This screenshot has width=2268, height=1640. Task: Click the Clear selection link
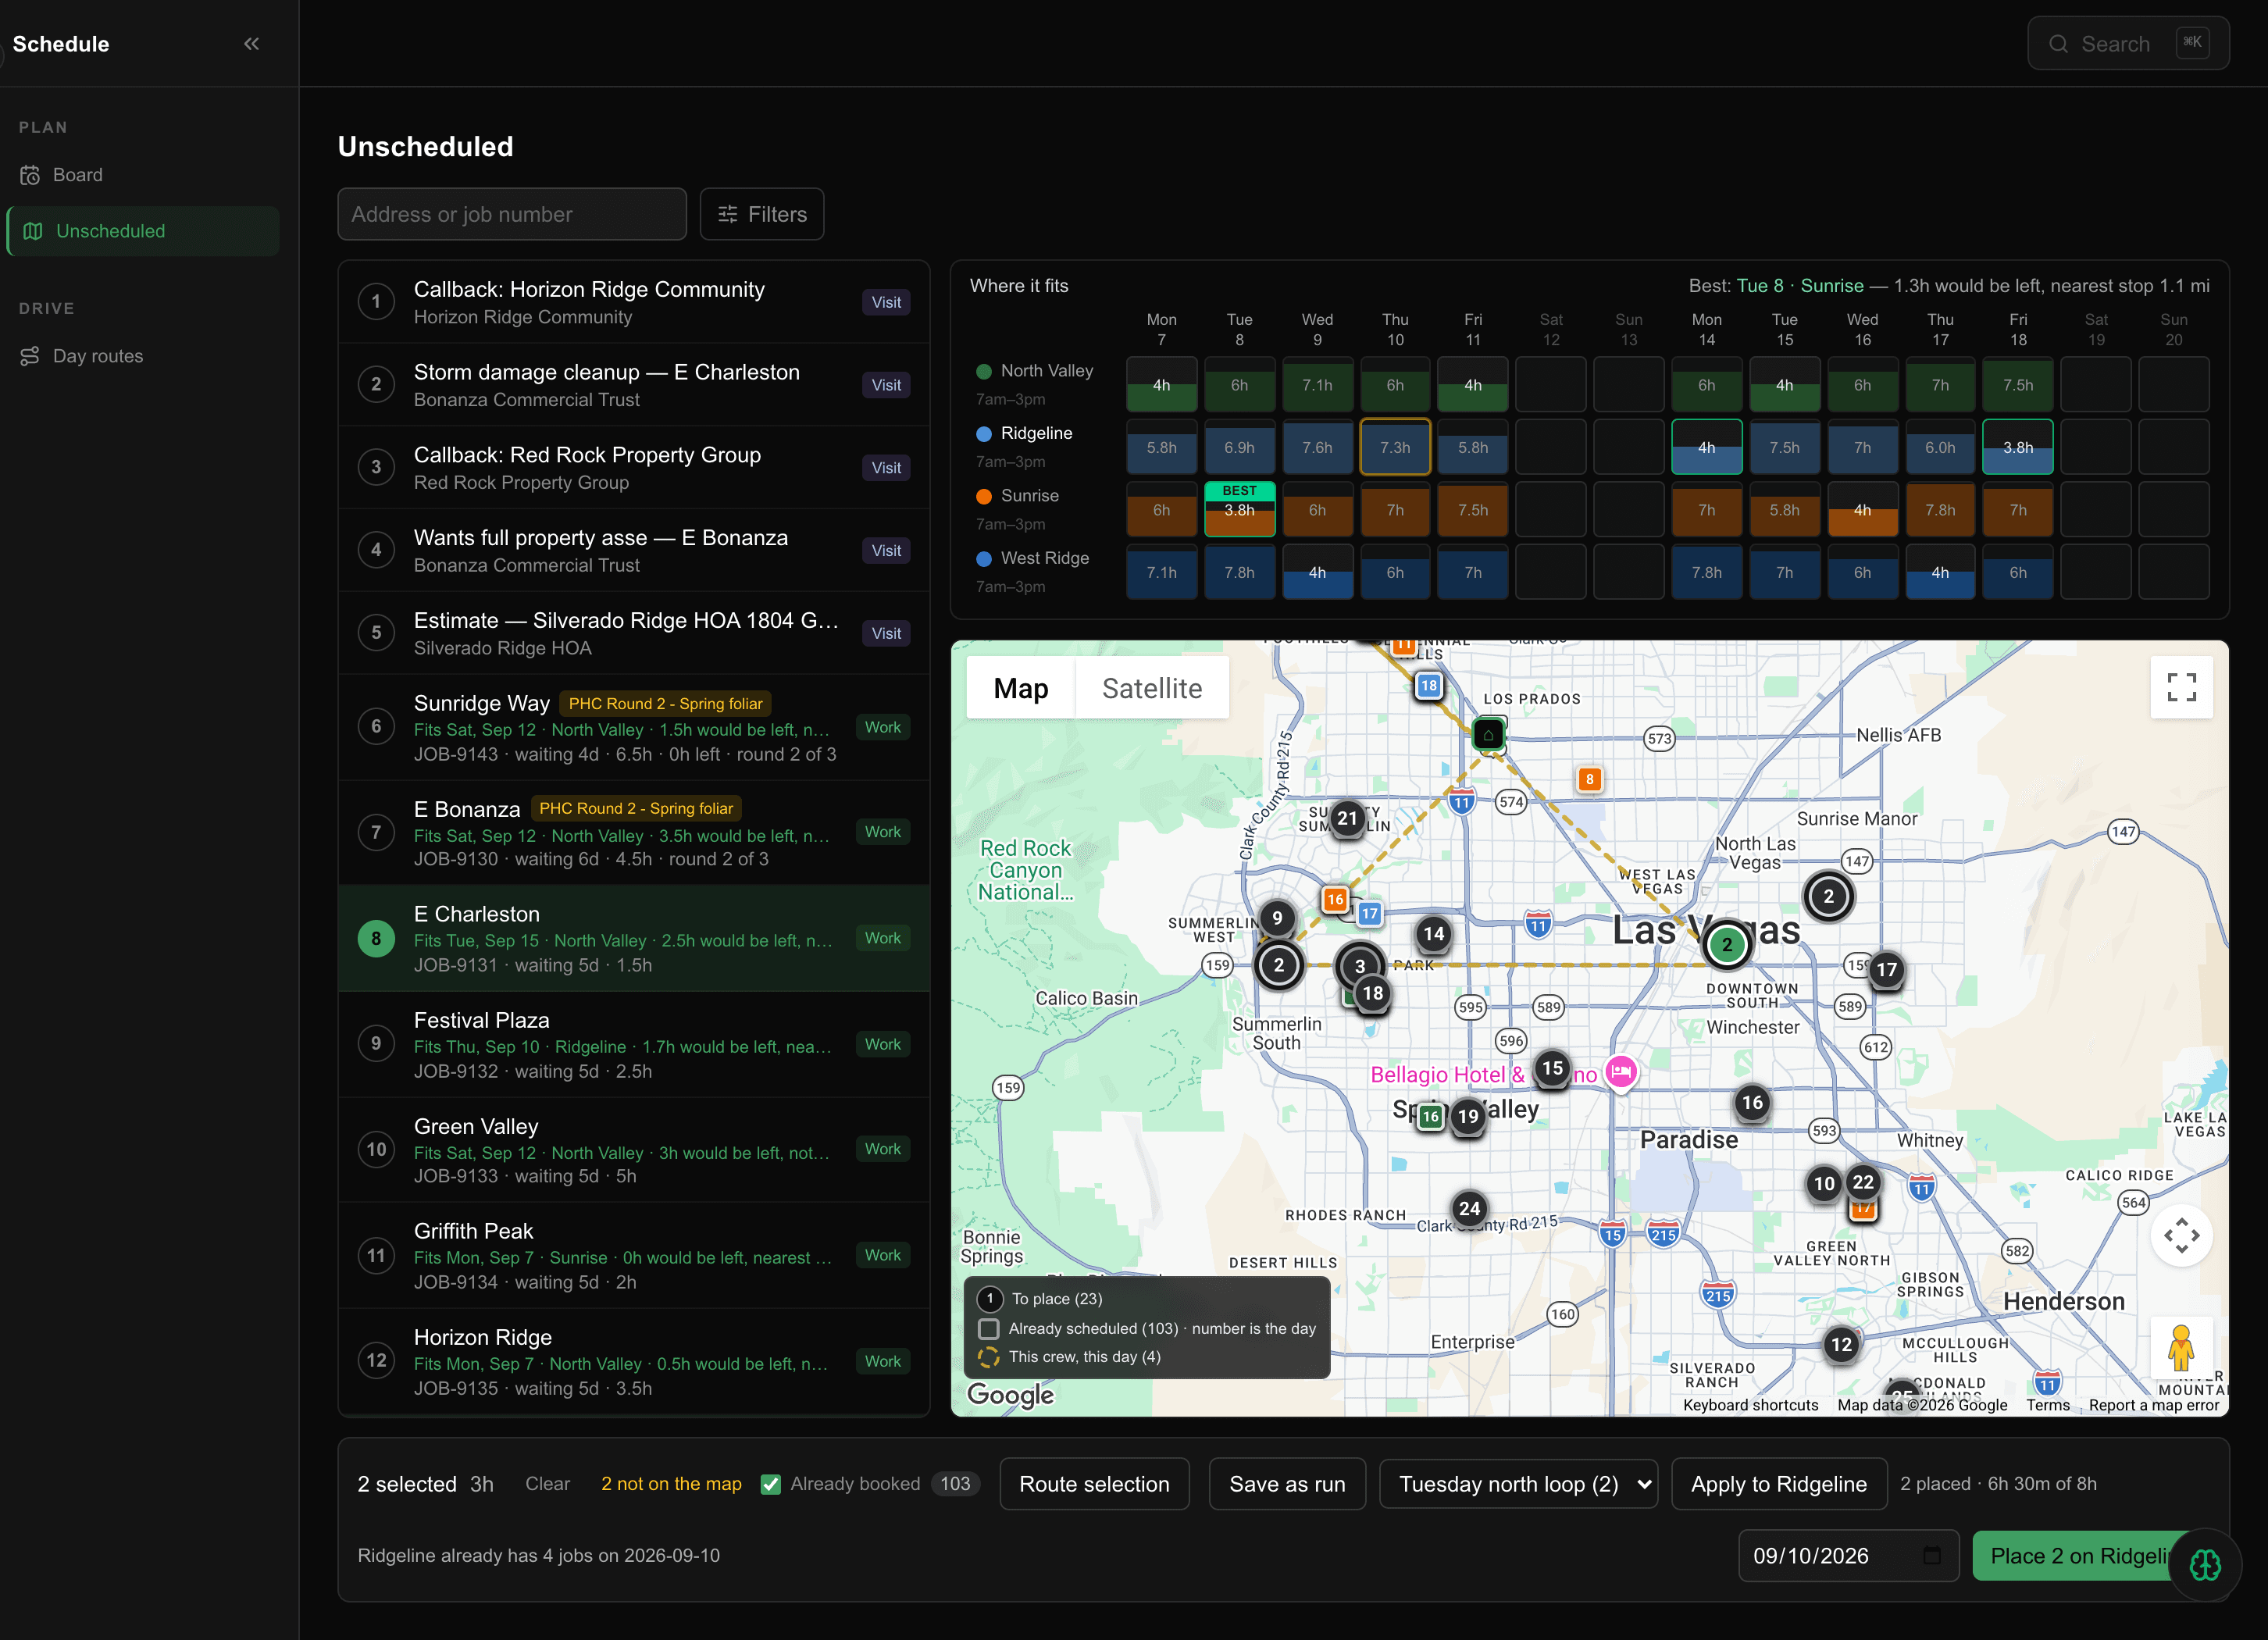tap(547, 1484)
